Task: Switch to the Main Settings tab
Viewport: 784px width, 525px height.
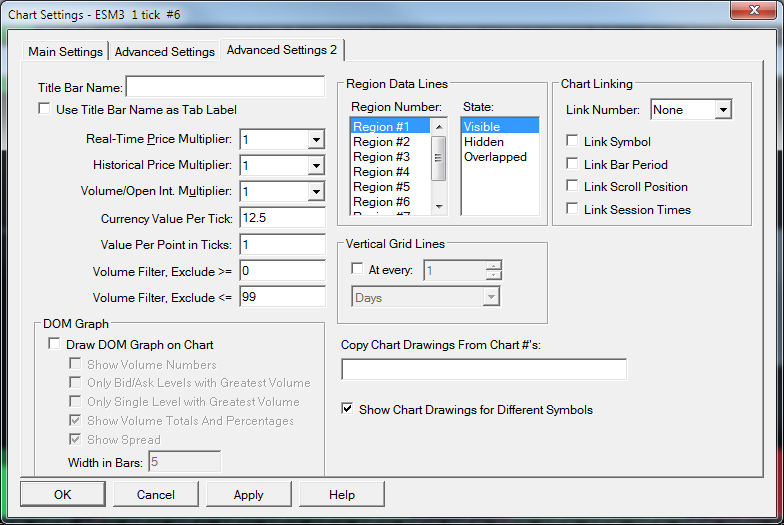Action: (66, 52)
